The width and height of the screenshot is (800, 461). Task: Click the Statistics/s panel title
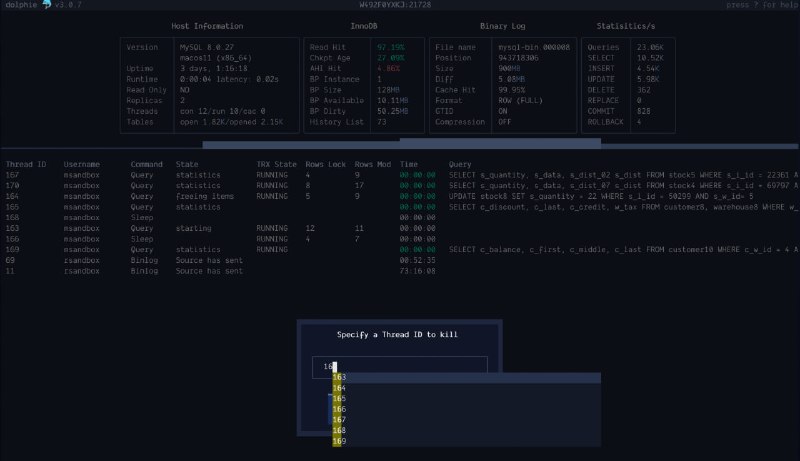coord(626,26)
